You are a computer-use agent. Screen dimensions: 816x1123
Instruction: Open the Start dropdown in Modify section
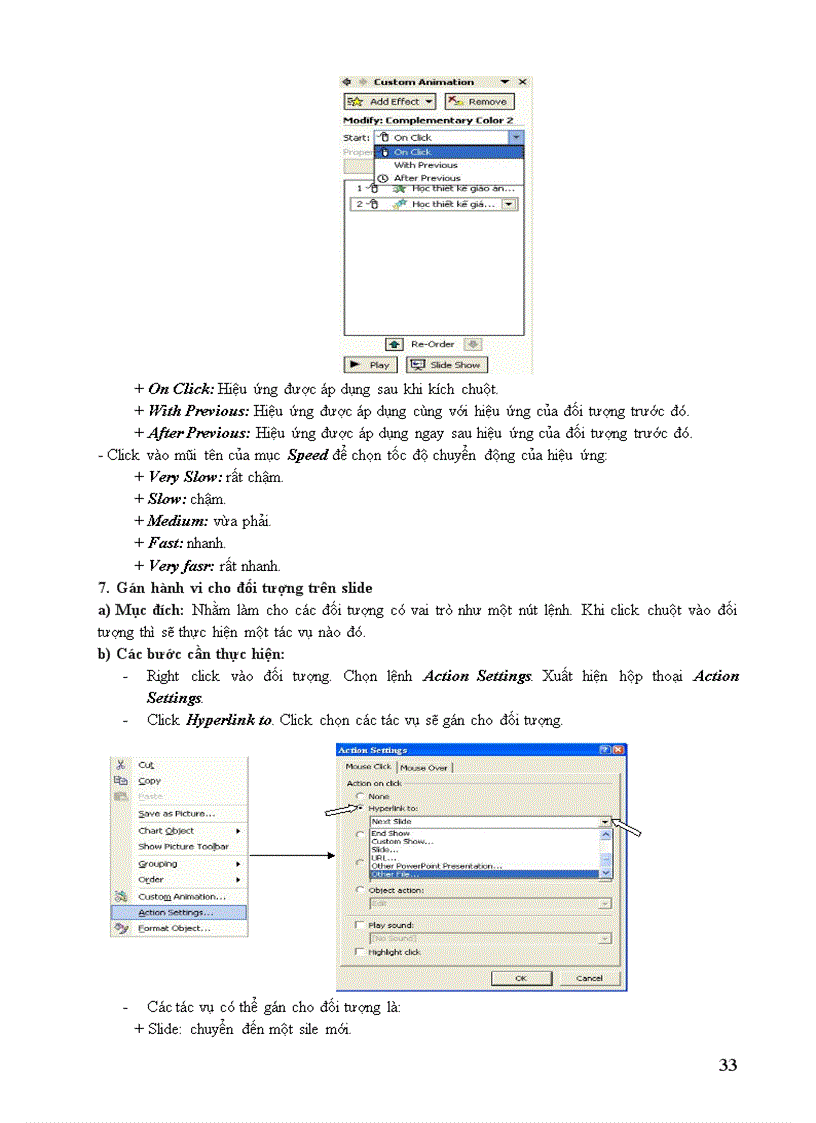click(515, 136)
